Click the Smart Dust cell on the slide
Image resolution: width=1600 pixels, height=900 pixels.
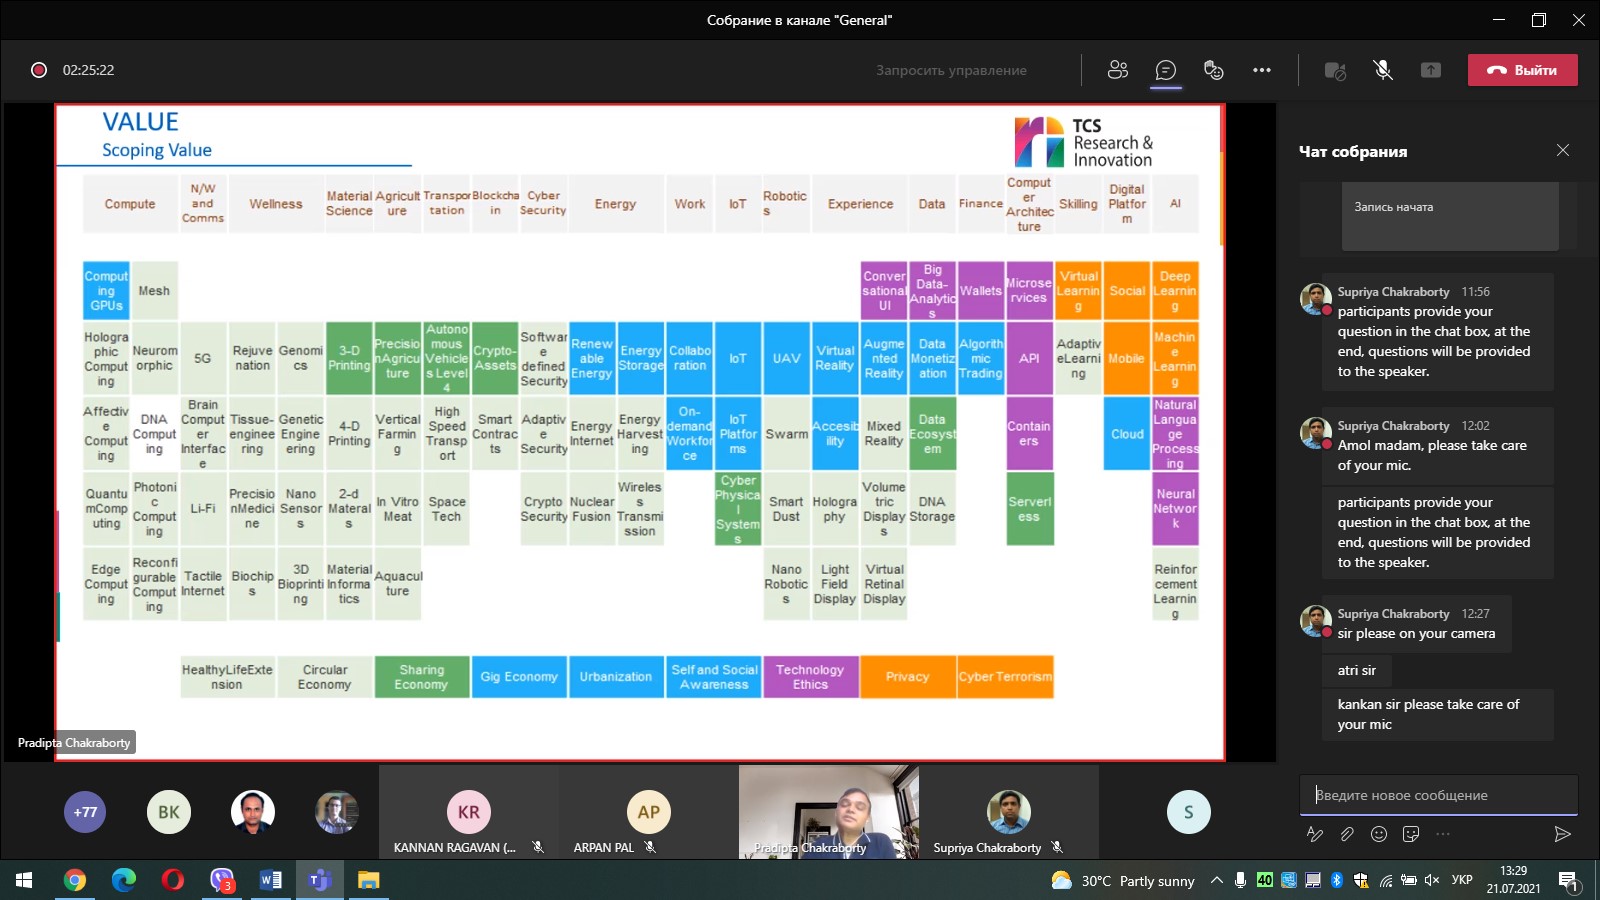pyautogui.click(x=786, y=509)
